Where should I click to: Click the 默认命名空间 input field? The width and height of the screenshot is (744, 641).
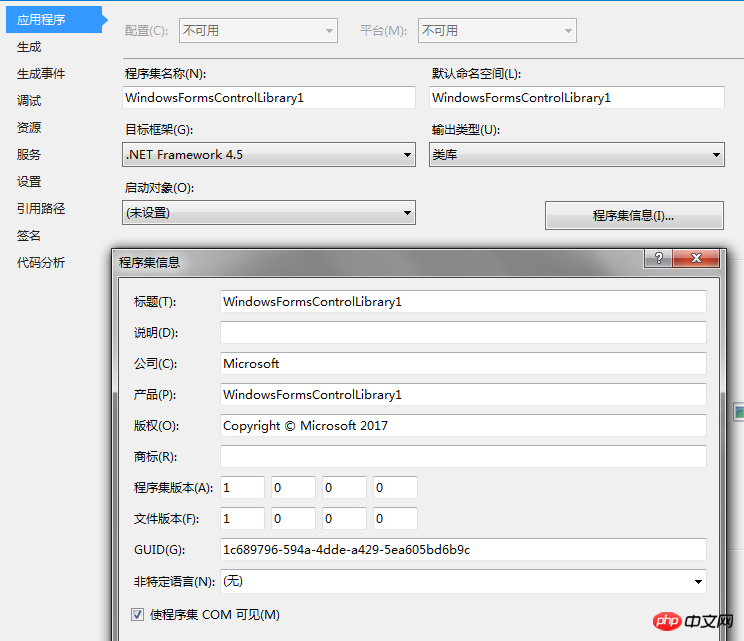(x=577, y=98)
